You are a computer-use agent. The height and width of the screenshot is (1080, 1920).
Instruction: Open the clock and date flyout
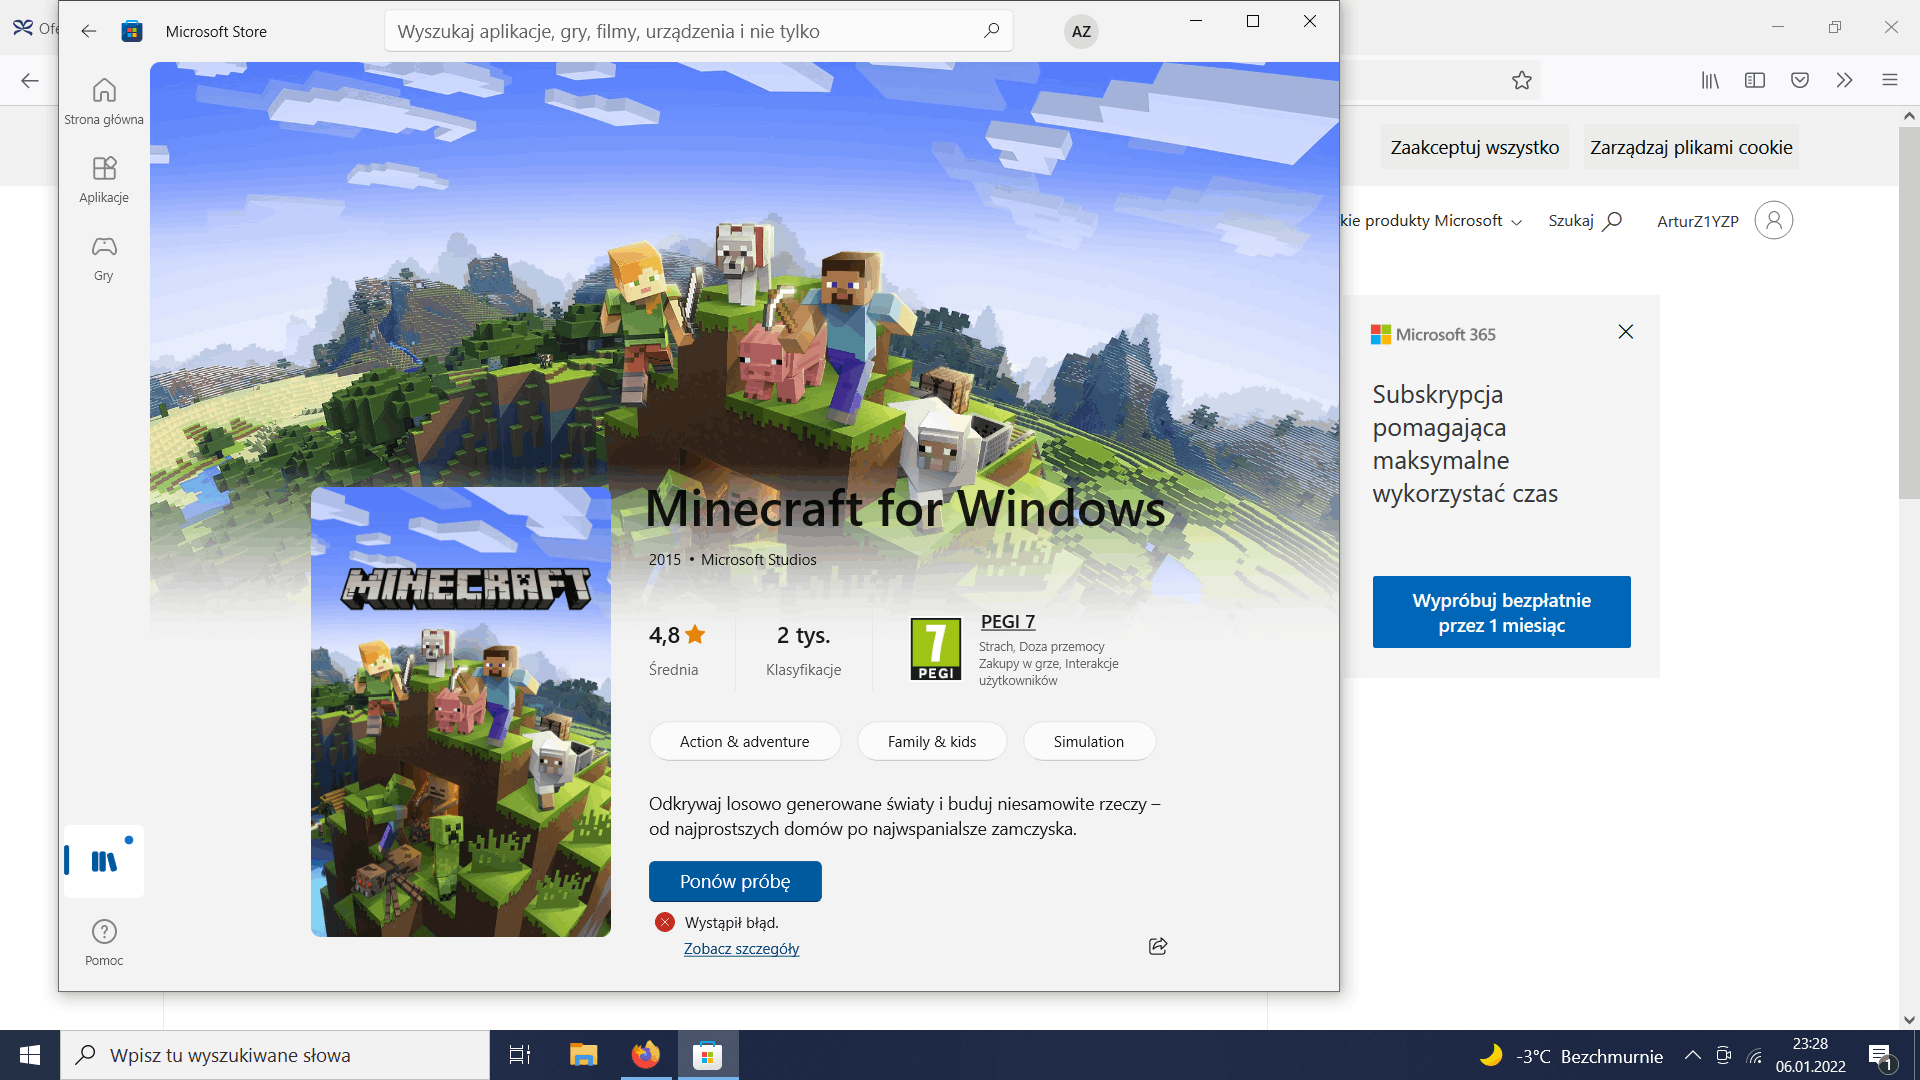click(x=1810, y=1055)
